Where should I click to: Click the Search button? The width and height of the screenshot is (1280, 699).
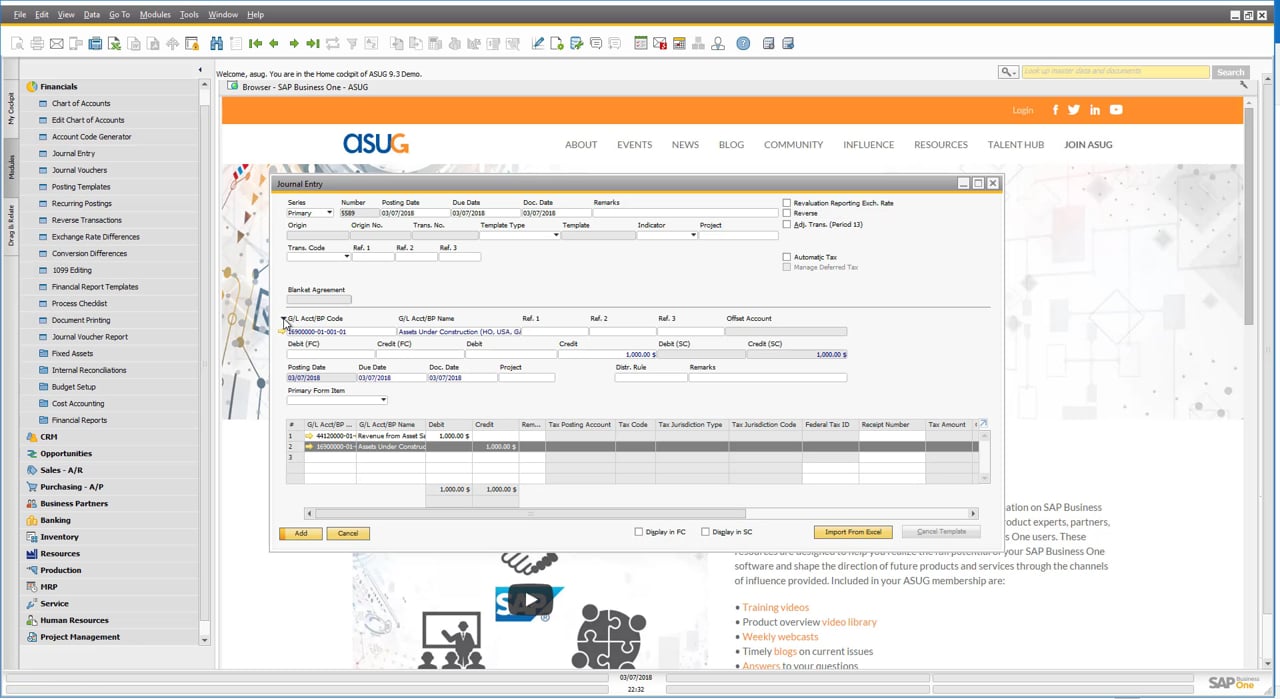coord(1230,72)
